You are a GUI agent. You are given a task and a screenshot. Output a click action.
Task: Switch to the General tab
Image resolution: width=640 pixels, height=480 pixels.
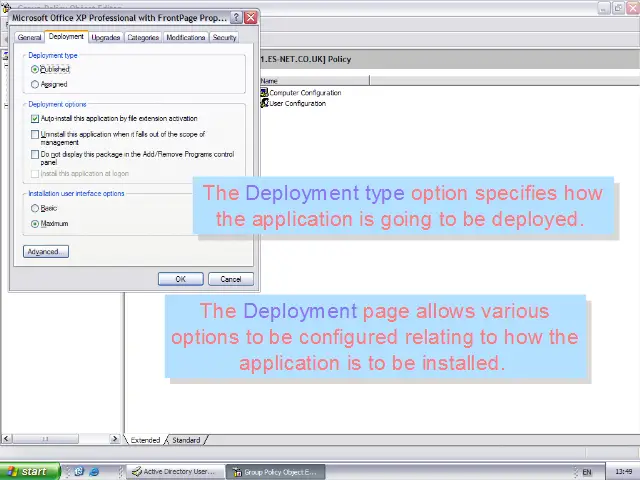(x=29, y=37)
